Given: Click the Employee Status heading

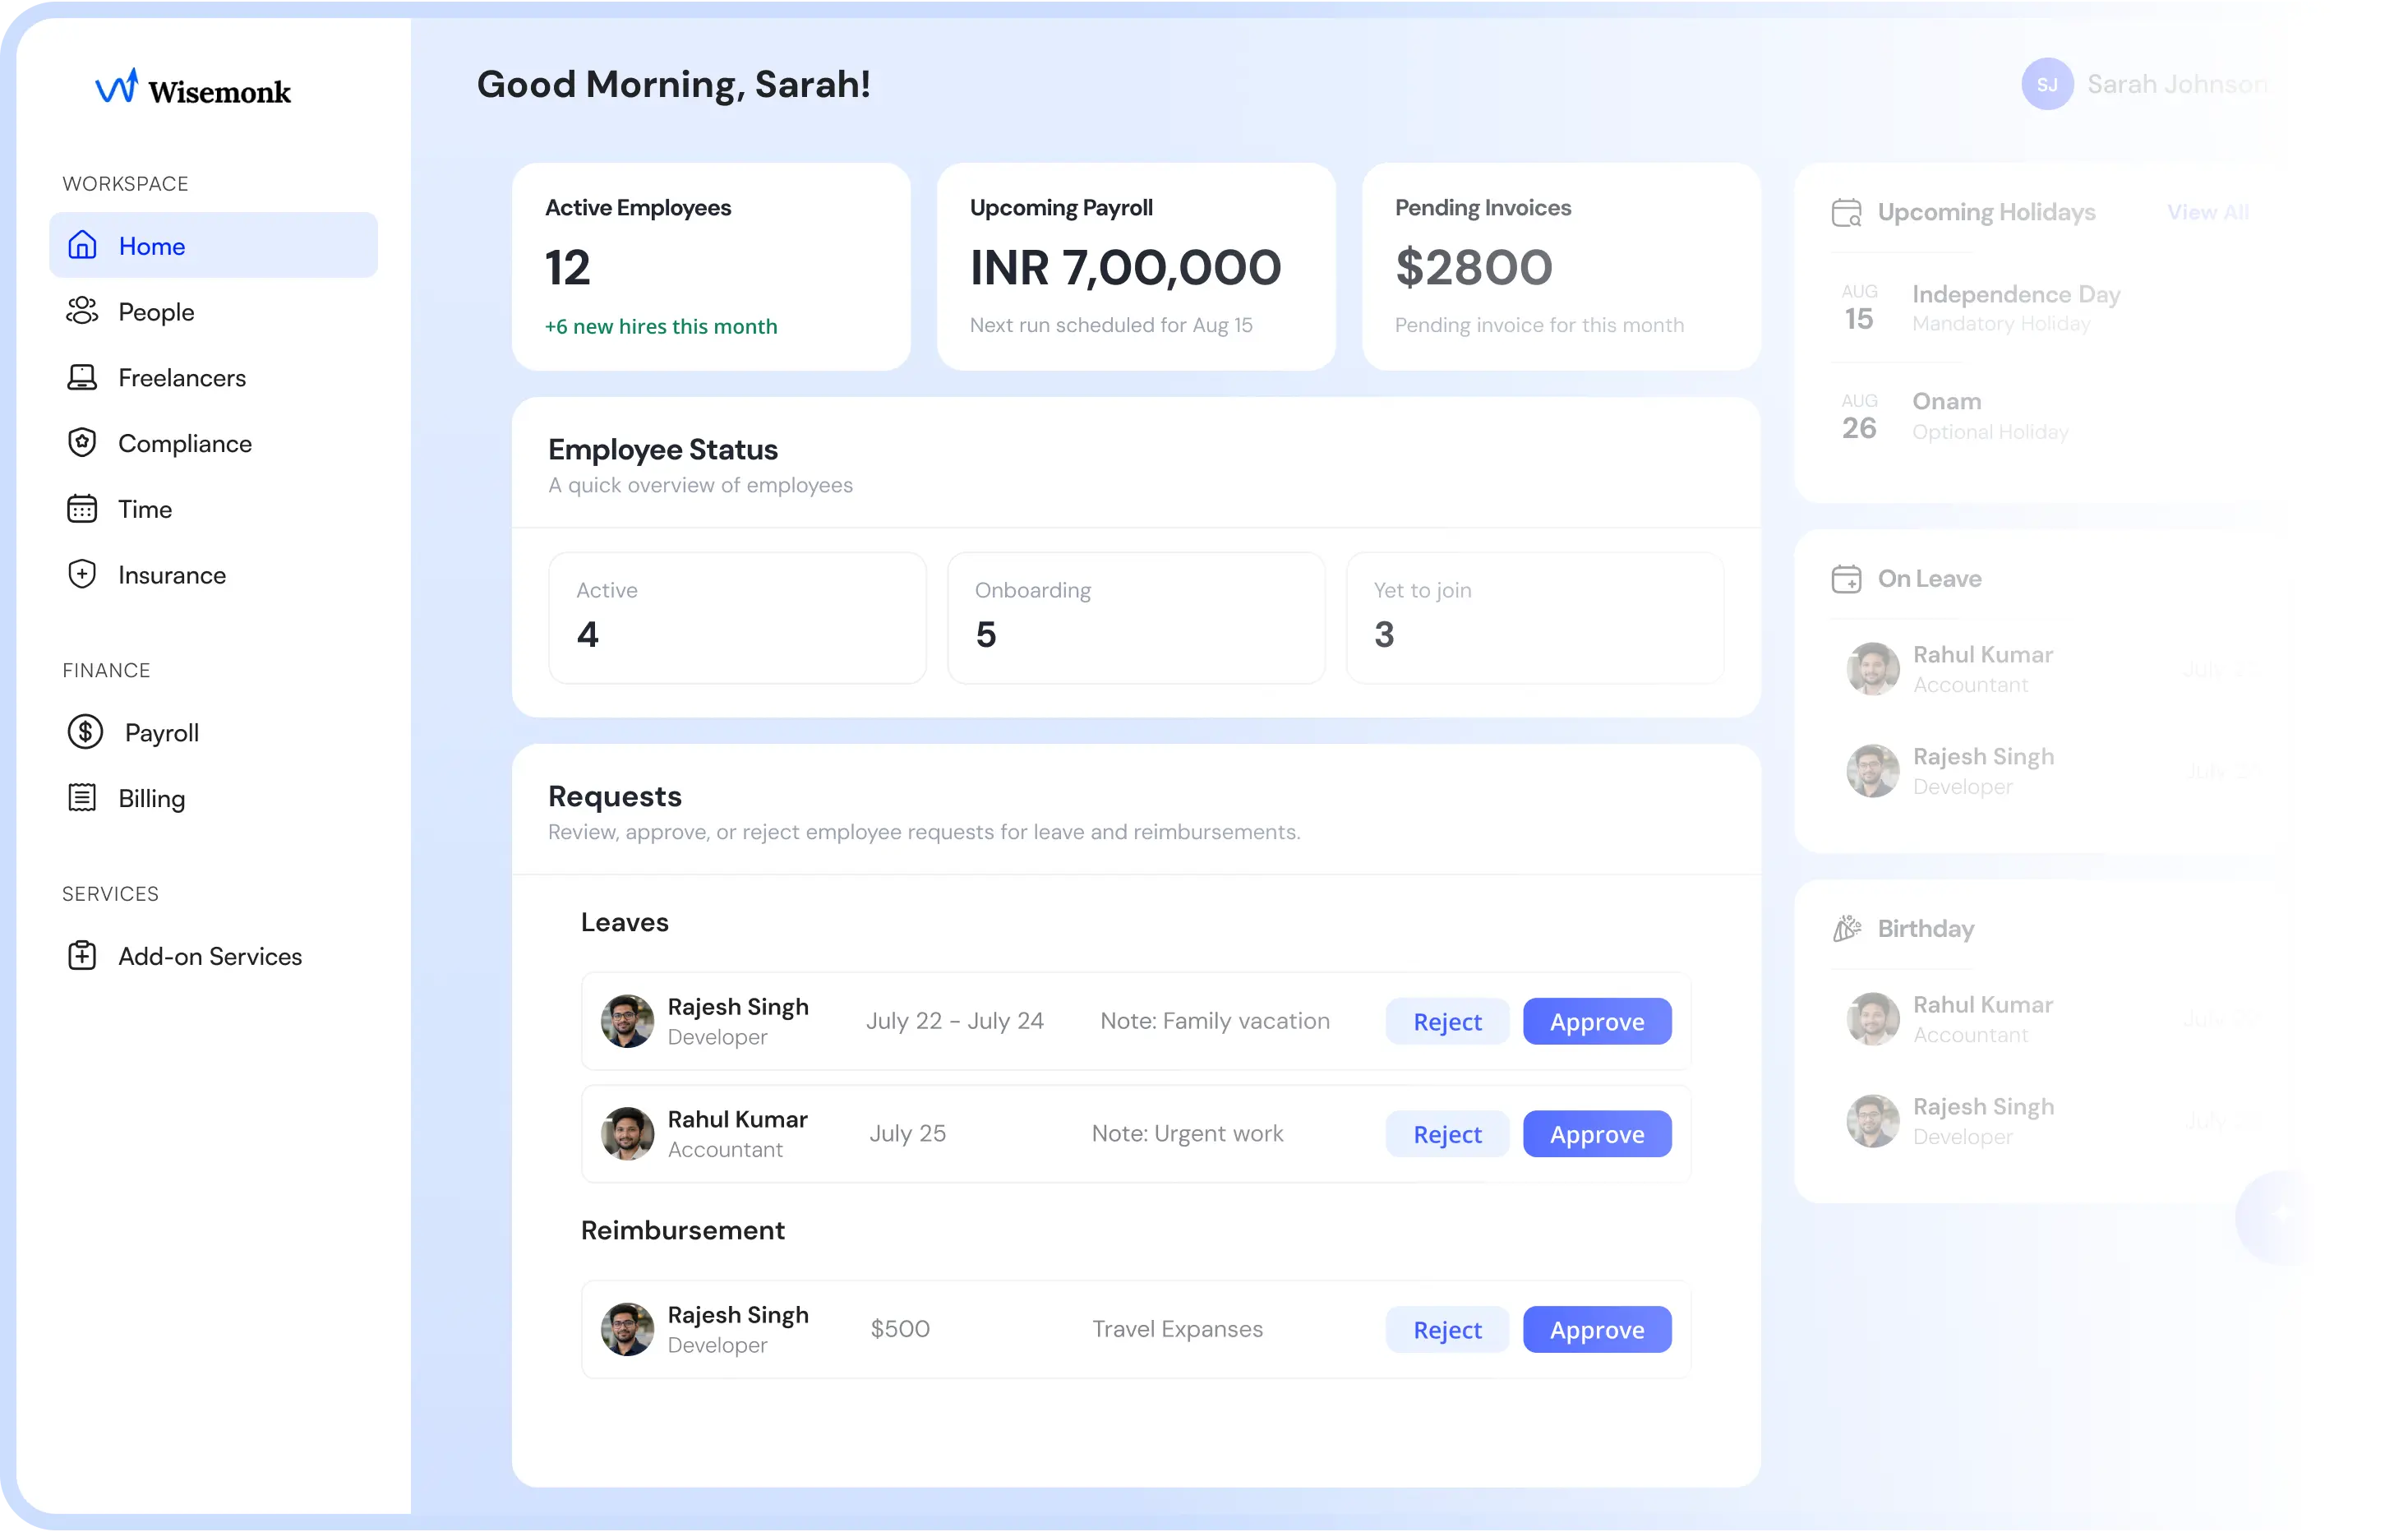Looking at the screenshot, I should pos(662,449).
